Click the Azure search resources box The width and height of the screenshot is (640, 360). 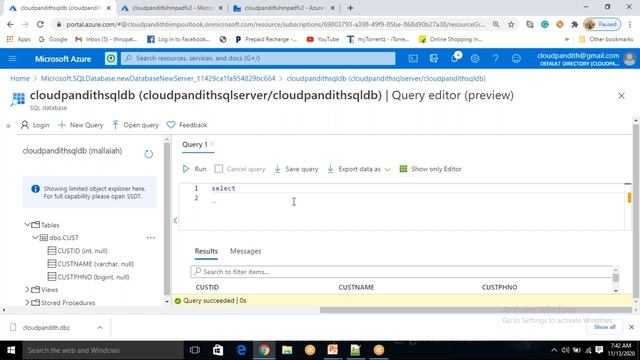258,58
